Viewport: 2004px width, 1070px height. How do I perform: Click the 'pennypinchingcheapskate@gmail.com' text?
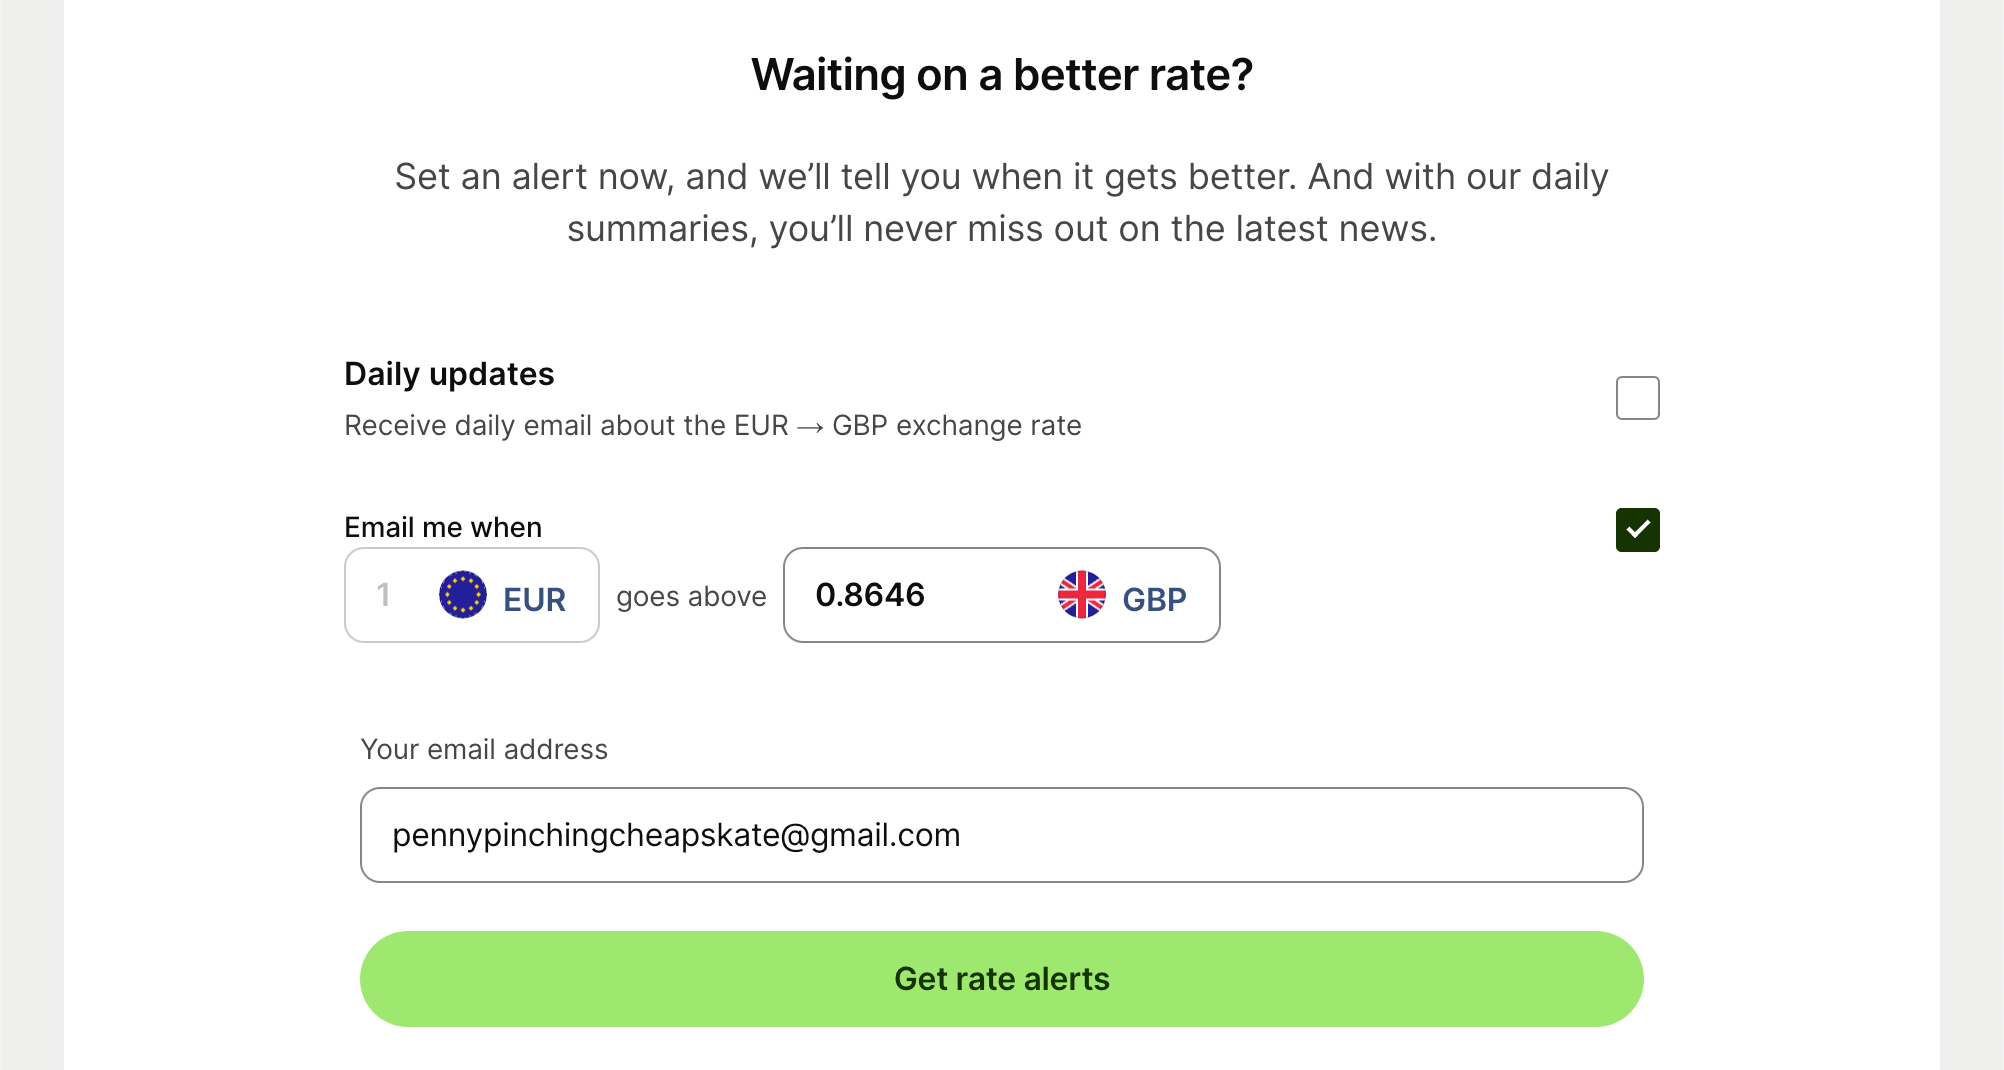(676, 835)
